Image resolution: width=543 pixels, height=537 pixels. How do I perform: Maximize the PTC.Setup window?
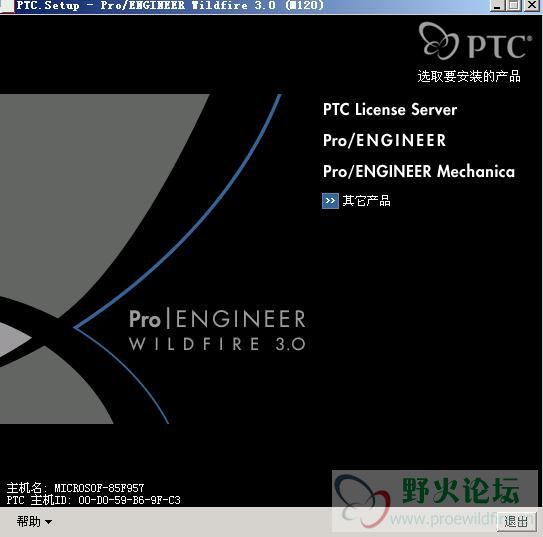[x=514, y=6]
